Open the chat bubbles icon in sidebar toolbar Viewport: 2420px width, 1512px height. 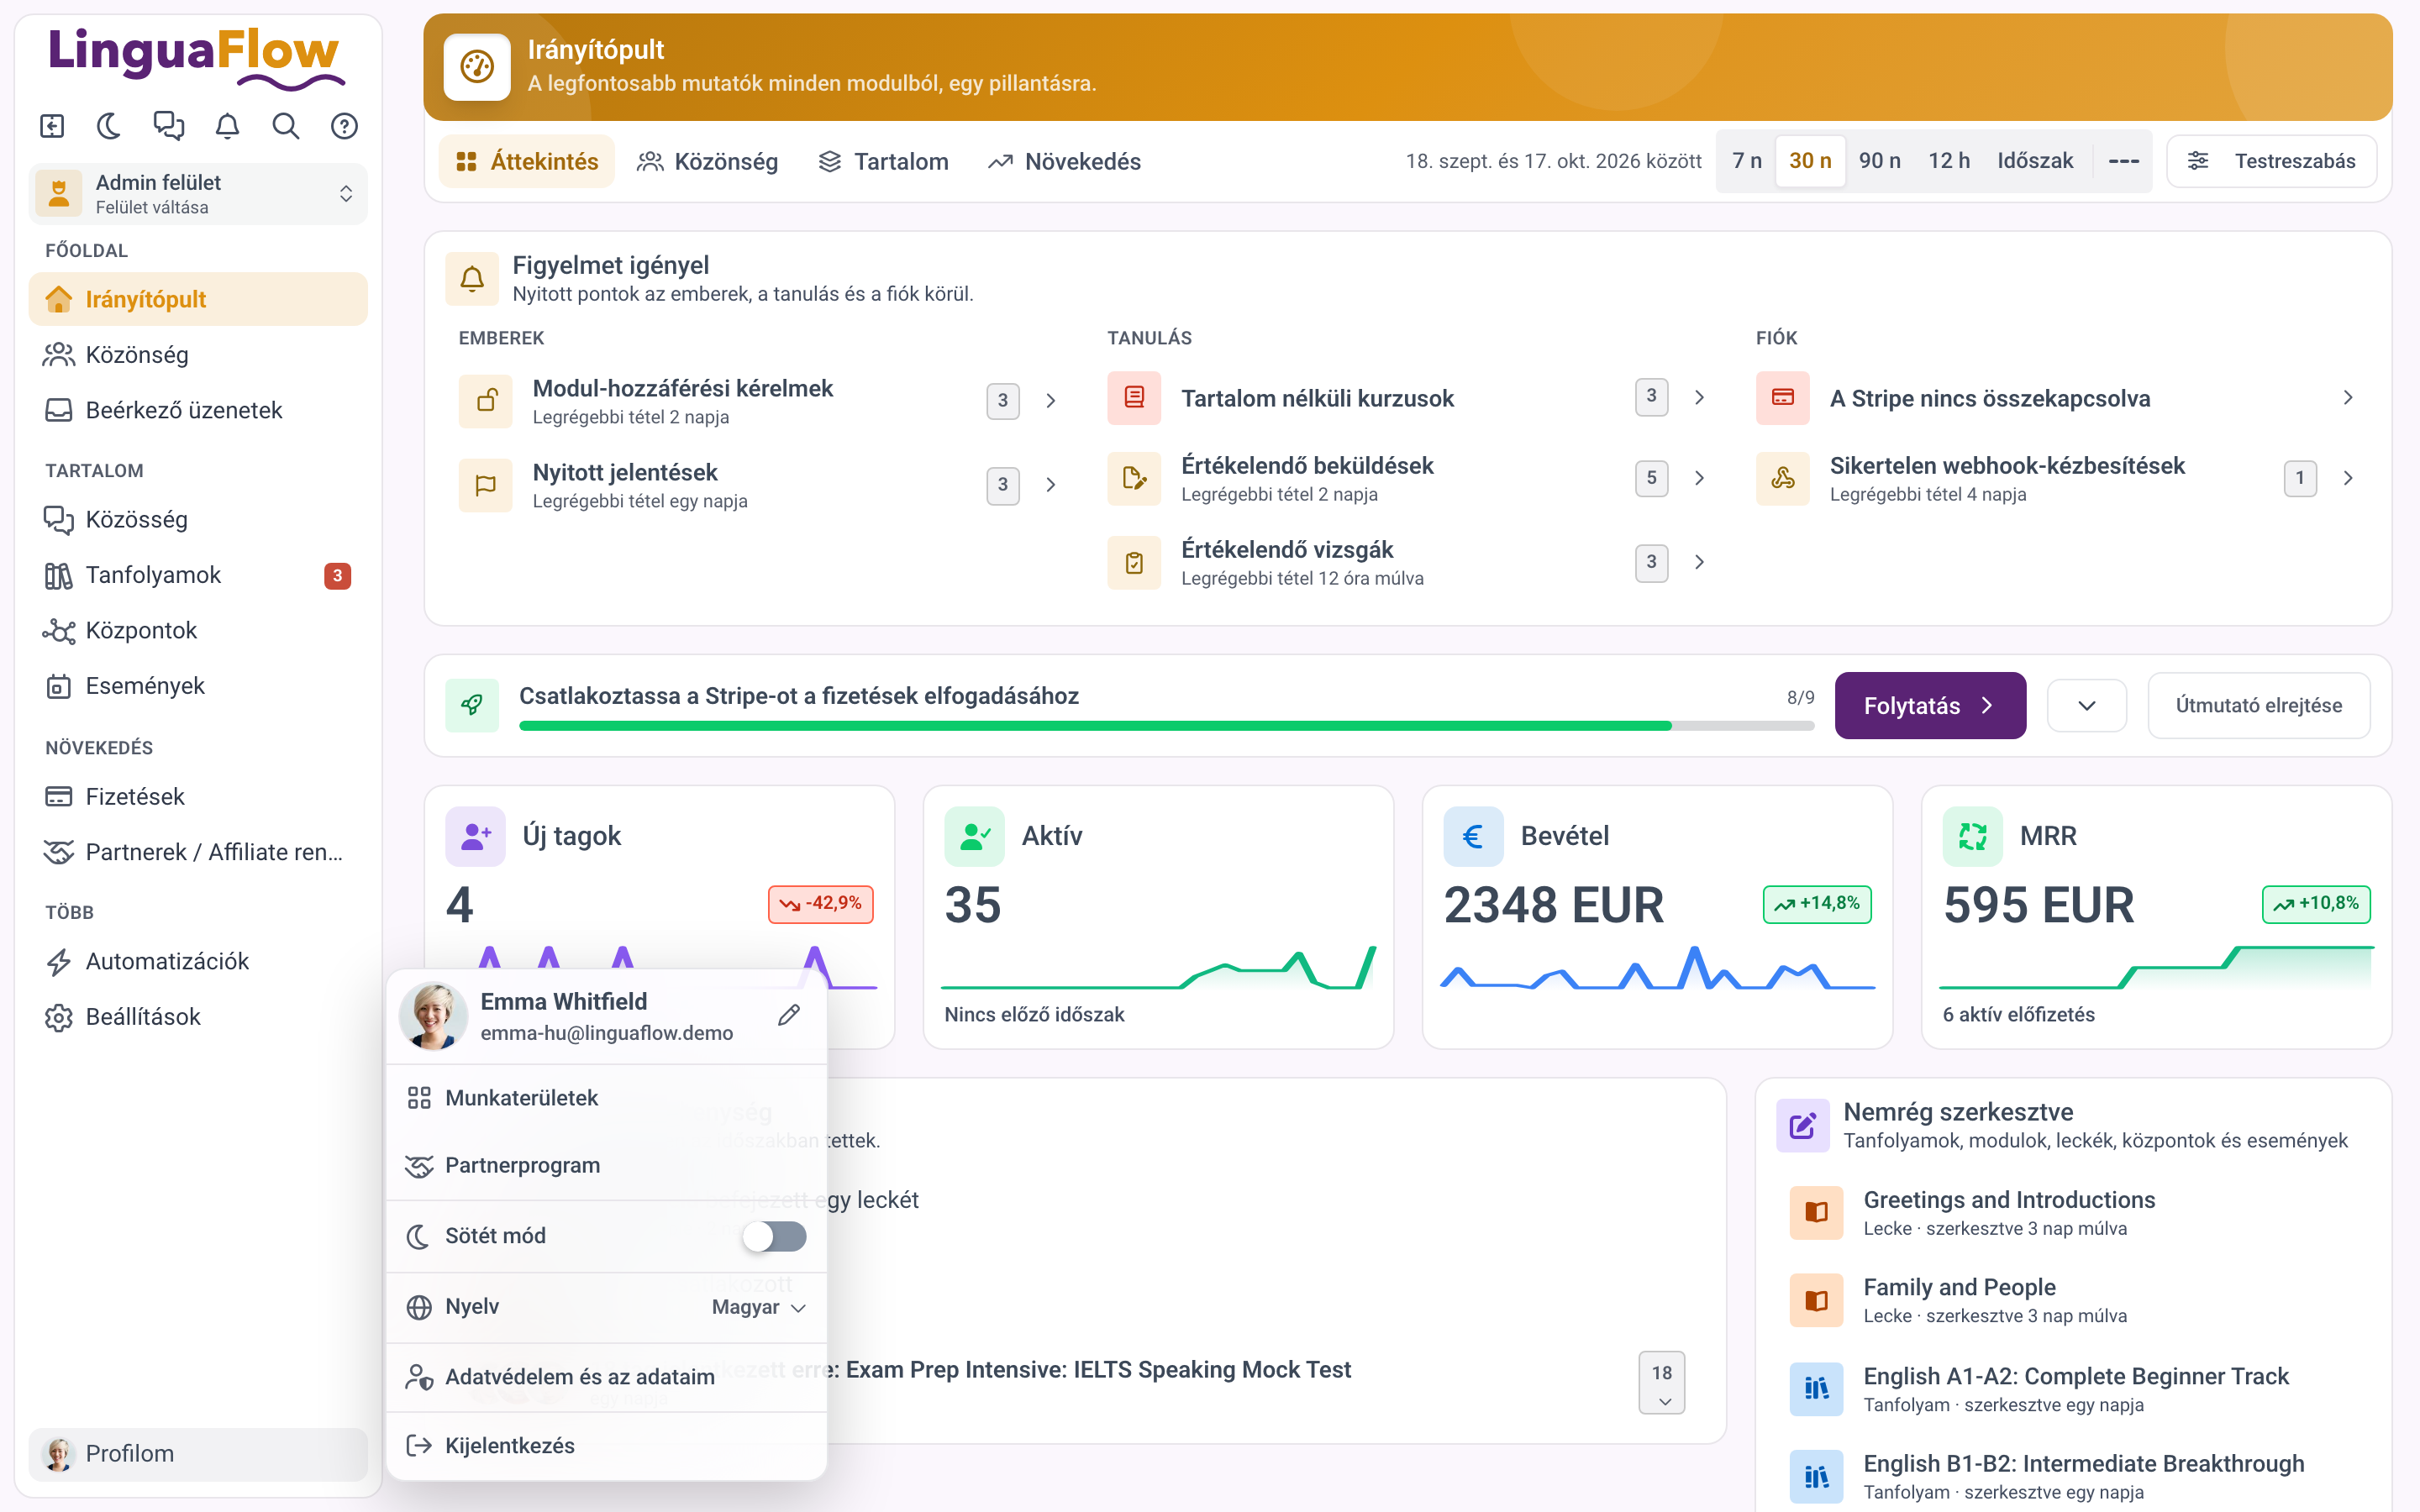click(168, 126)
